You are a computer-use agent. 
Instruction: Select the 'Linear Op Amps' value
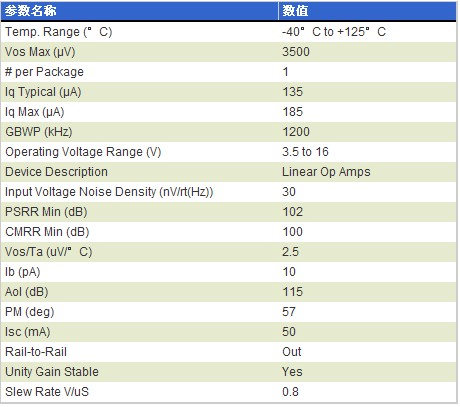[x=326, y=172]
